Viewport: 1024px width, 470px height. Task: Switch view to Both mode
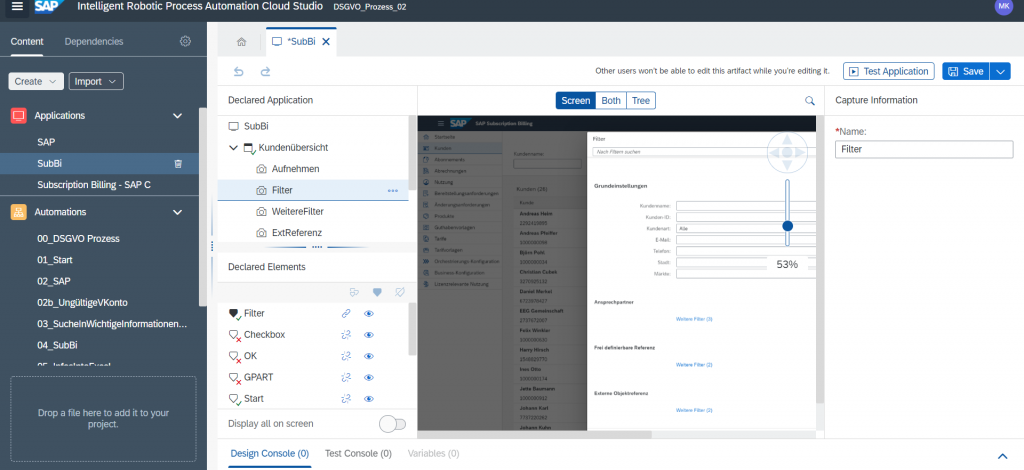click(611, 101)
